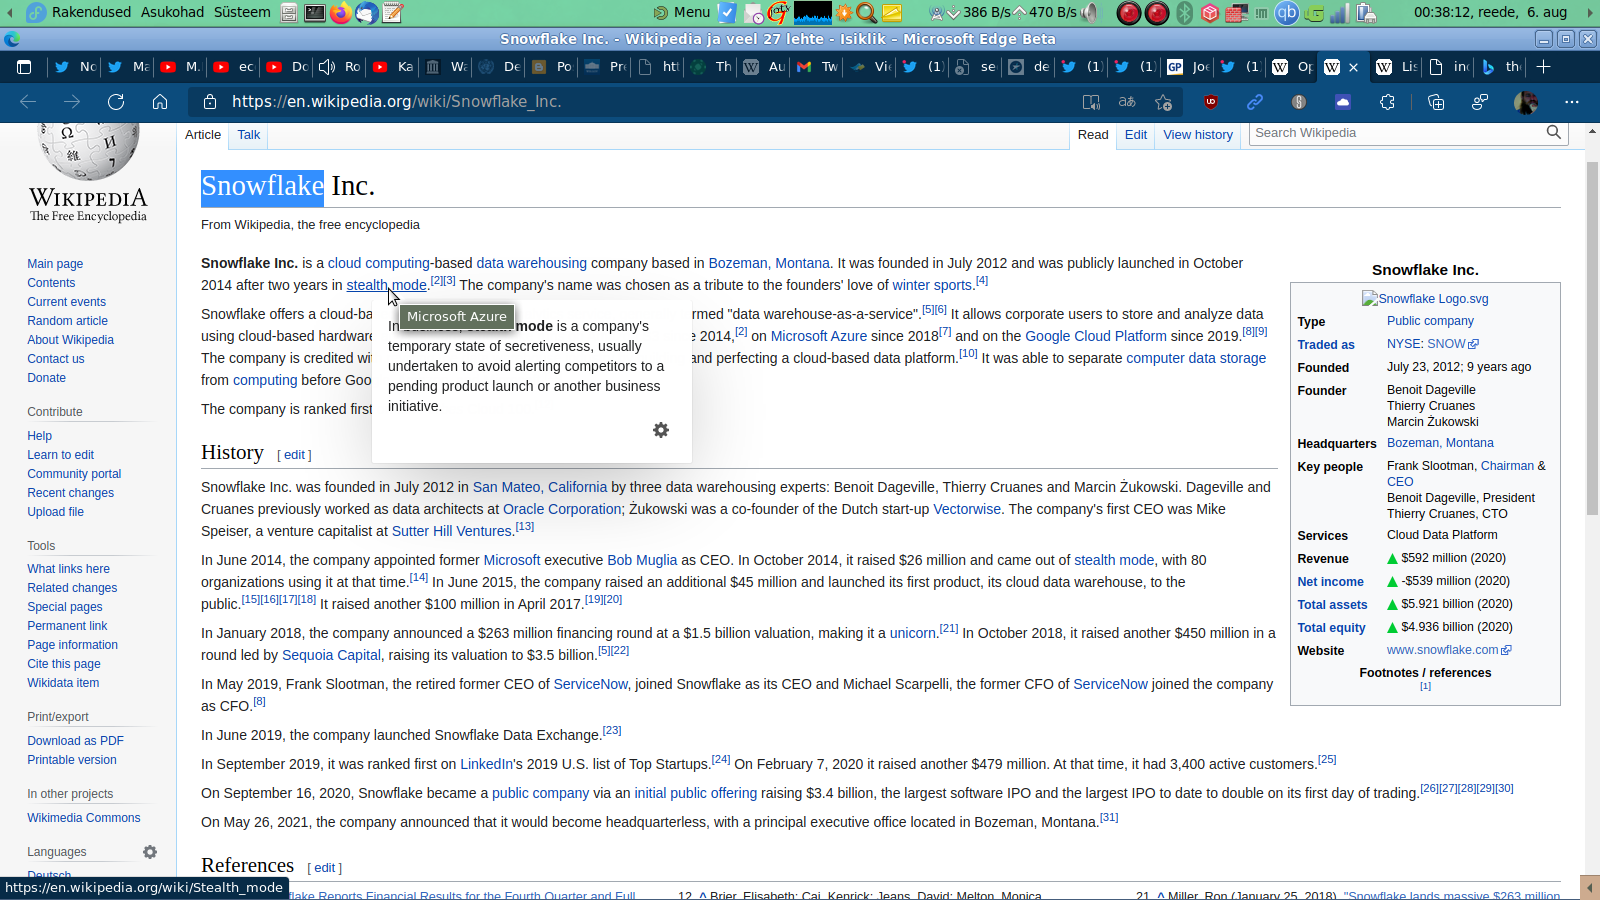Screen dimensions: 1600x900
Task: Edit the History section via edit link
Action: click(294, 455)
